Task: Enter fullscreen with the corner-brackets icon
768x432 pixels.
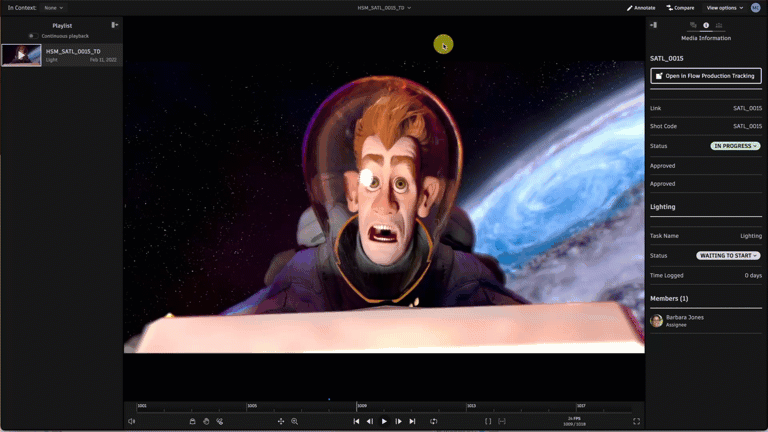Action: (x=636, y=421)
